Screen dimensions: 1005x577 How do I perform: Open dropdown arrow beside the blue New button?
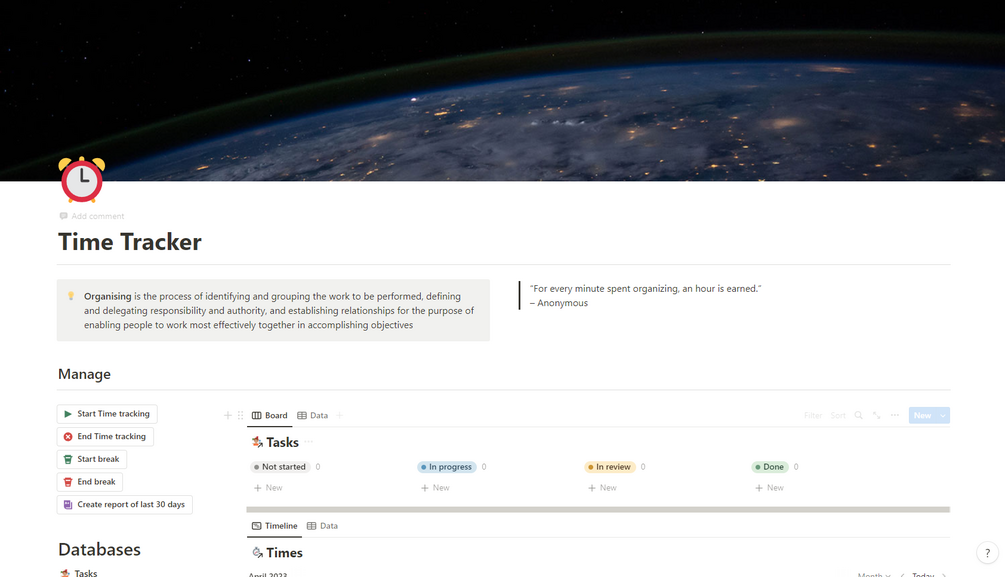pyautogui.click(x=943, y=415)
